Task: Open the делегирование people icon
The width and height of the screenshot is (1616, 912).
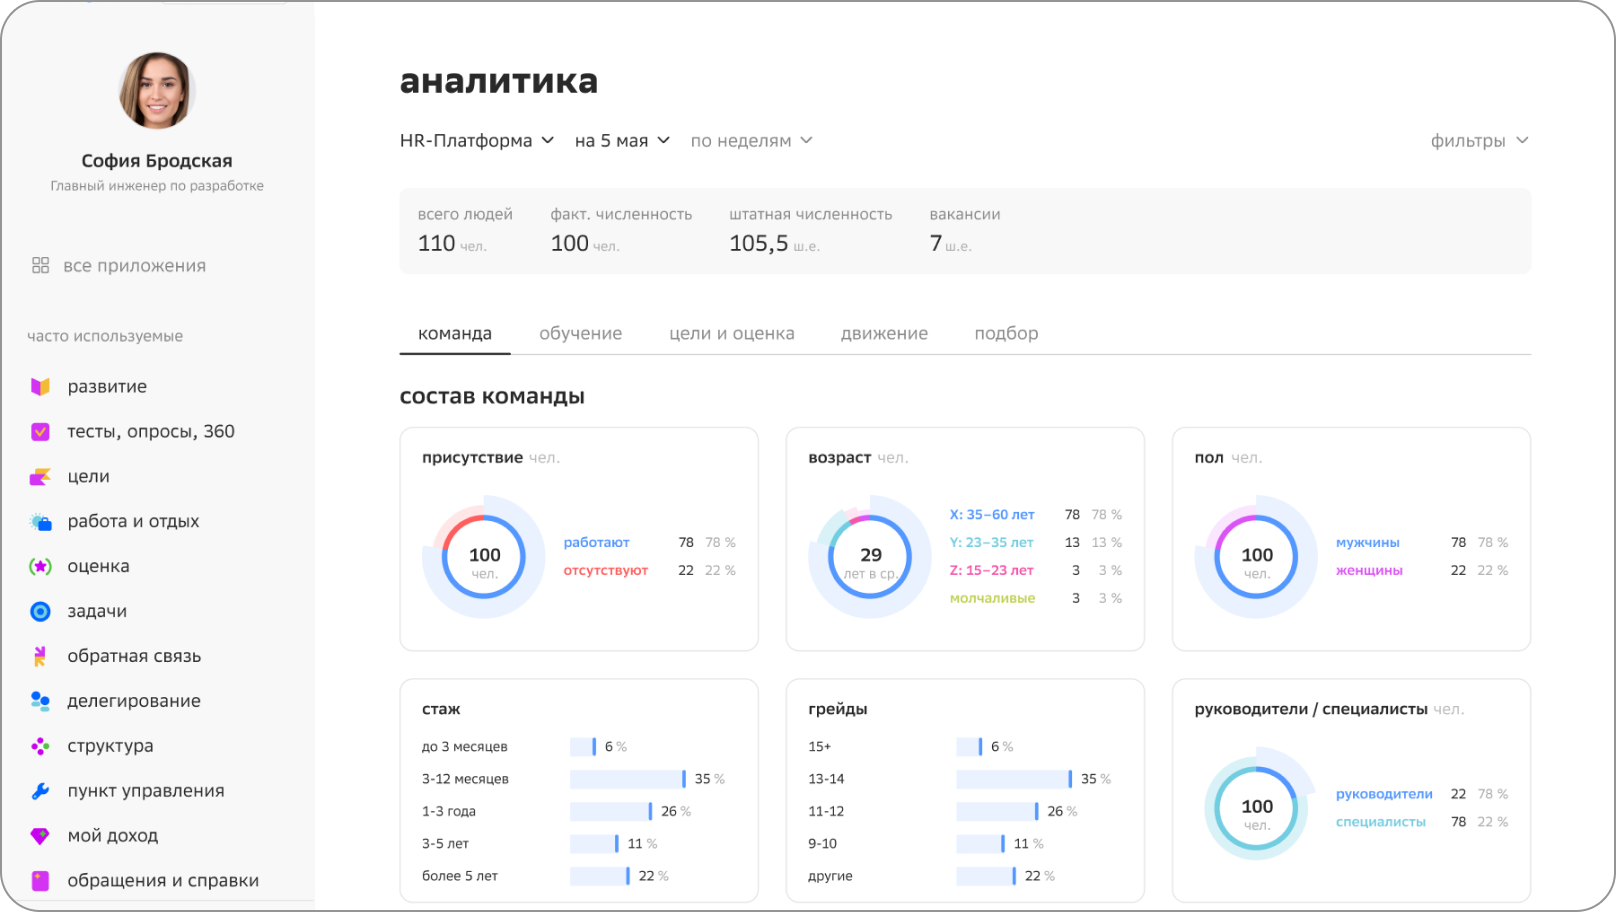Action: click(40, 701)
